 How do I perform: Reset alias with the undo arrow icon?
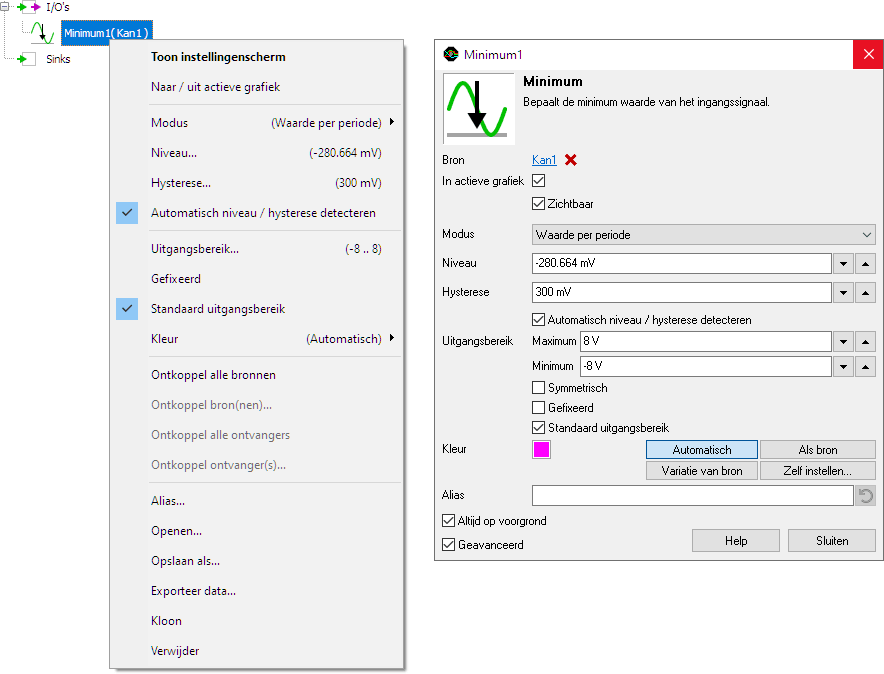tap(865, 495)
